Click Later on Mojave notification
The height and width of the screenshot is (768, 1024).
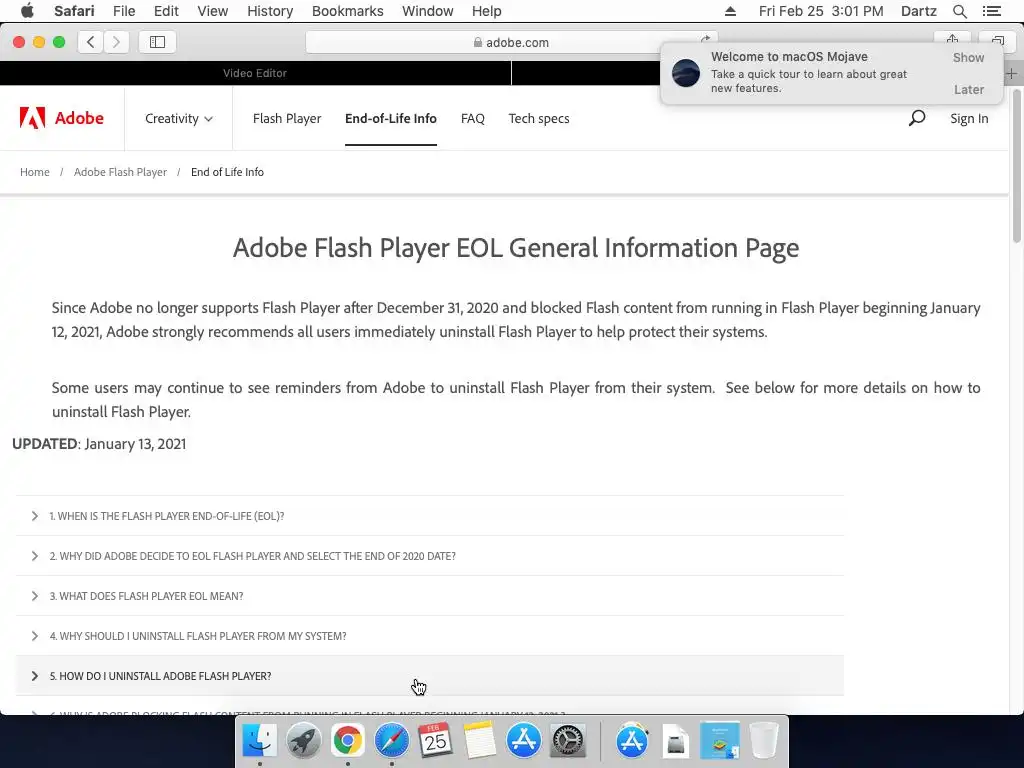tap(968, 89)
